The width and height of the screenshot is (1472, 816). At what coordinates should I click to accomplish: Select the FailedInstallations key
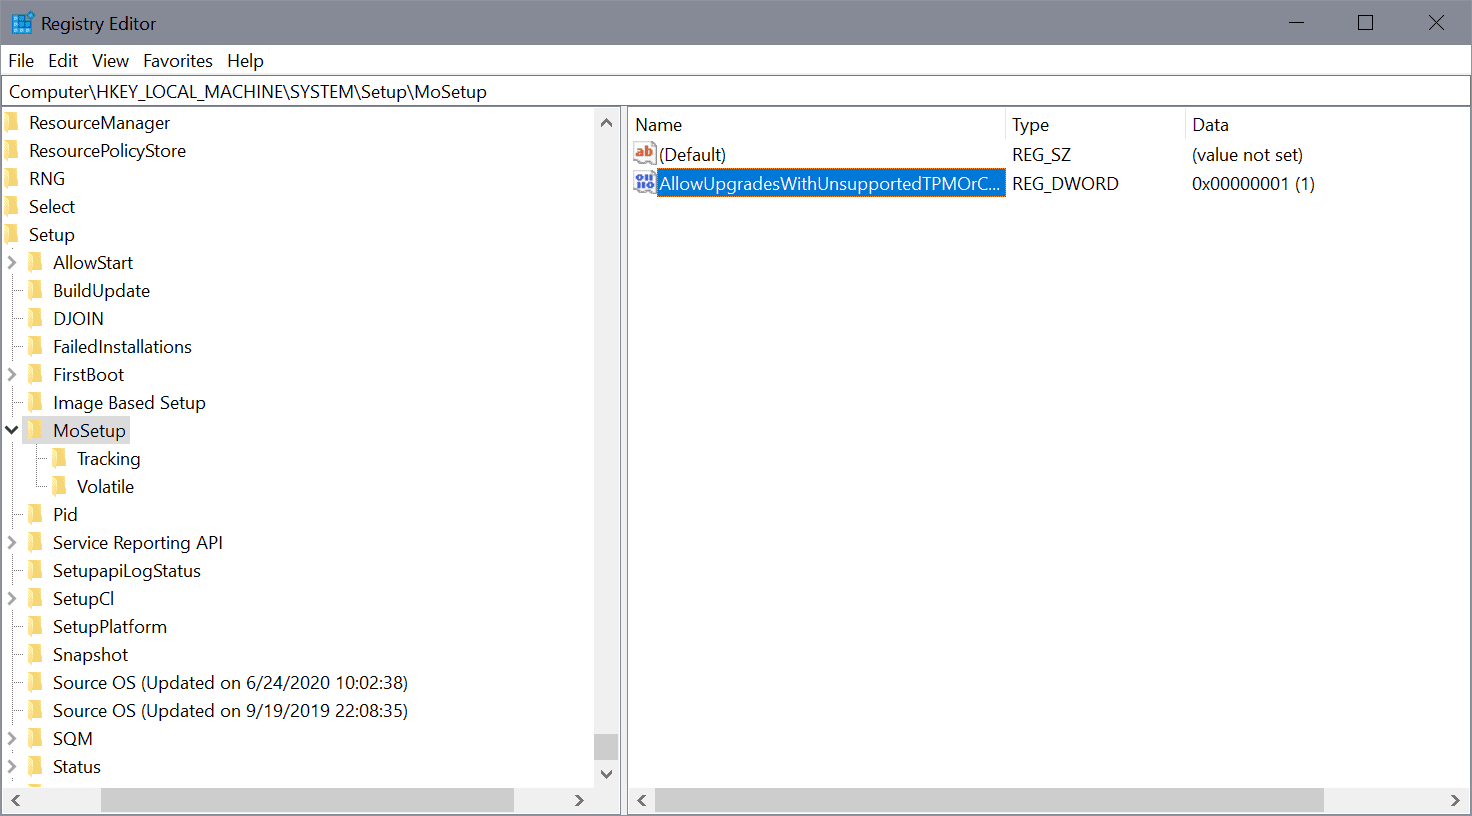(x=122, y=347)
